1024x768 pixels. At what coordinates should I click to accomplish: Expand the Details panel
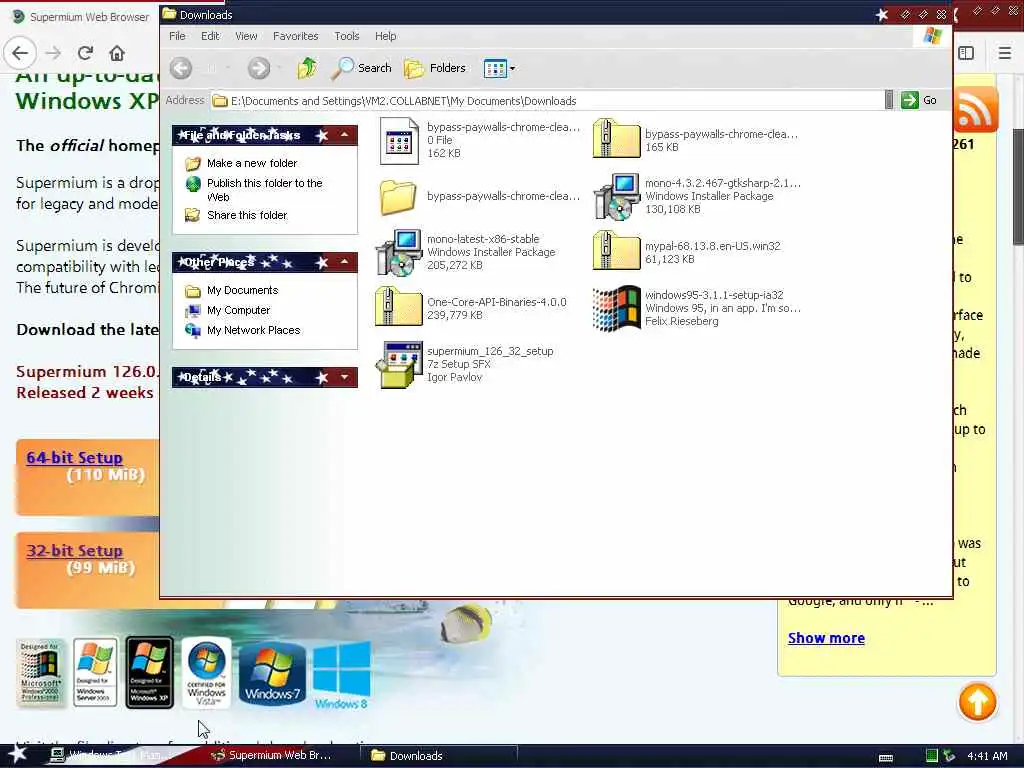(344, 377)
